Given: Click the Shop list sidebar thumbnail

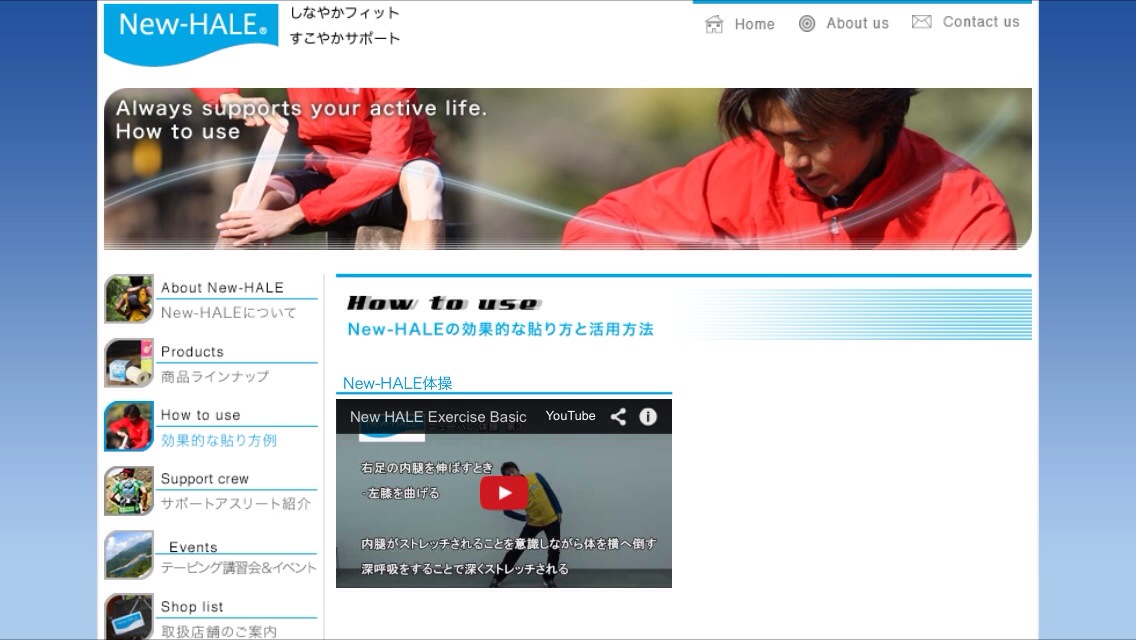Looking at the screenshot, I should pos(129,616).
